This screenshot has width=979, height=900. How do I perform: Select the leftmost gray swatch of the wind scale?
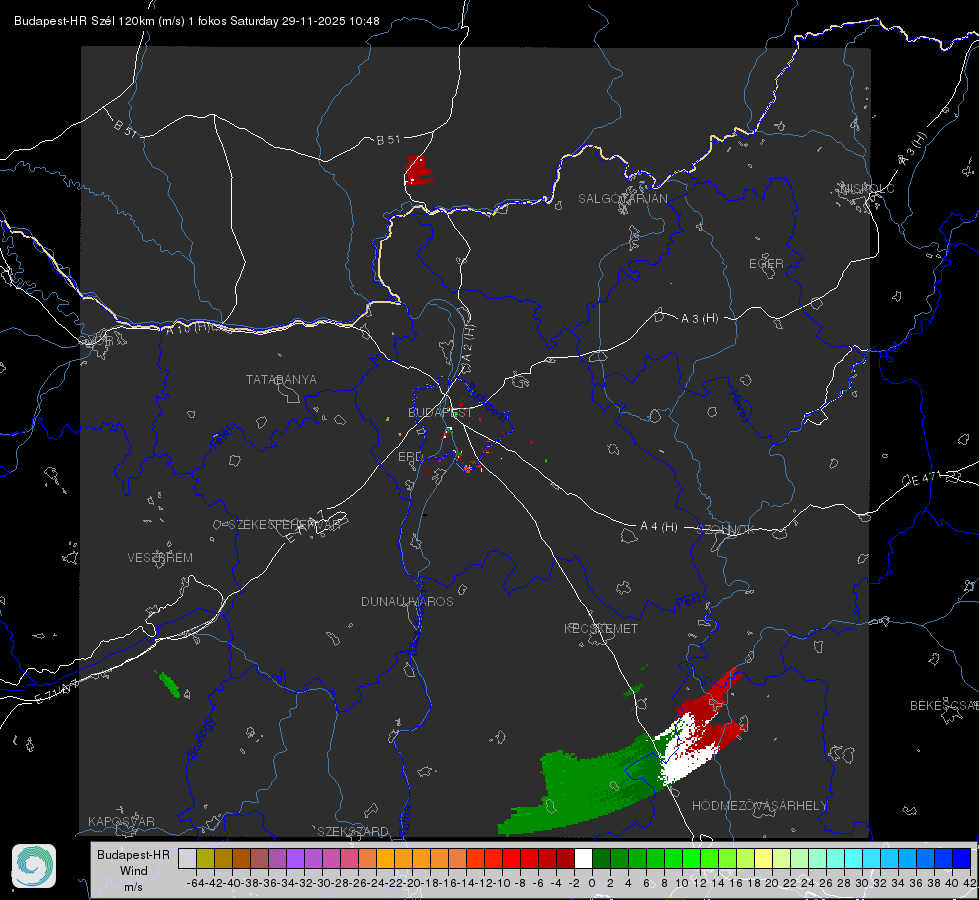pos(187,858)
